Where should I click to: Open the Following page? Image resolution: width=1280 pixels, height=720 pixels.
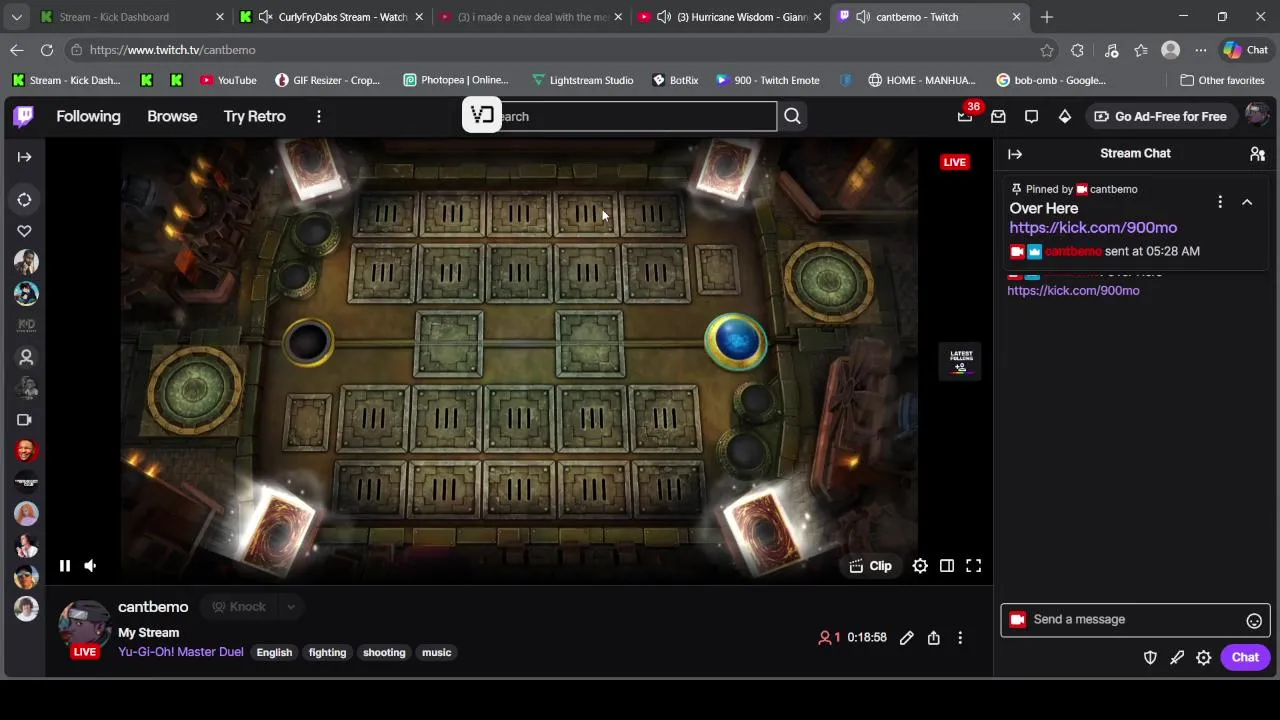click(x=88, y=116)
